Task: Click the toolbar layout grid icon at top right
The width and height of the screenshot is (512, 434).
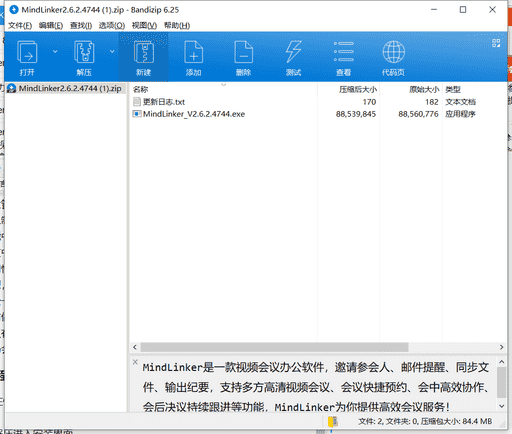Action: click(496, 43)
